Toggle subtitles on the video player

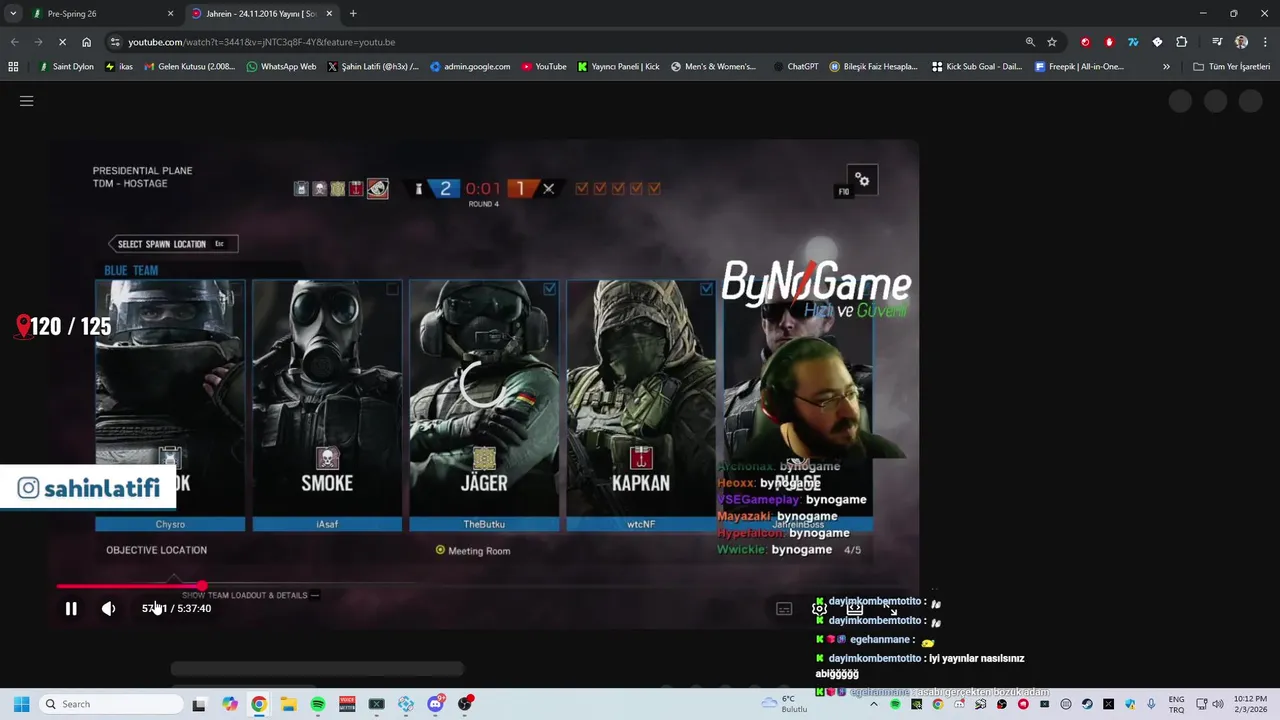coord(785,608)
